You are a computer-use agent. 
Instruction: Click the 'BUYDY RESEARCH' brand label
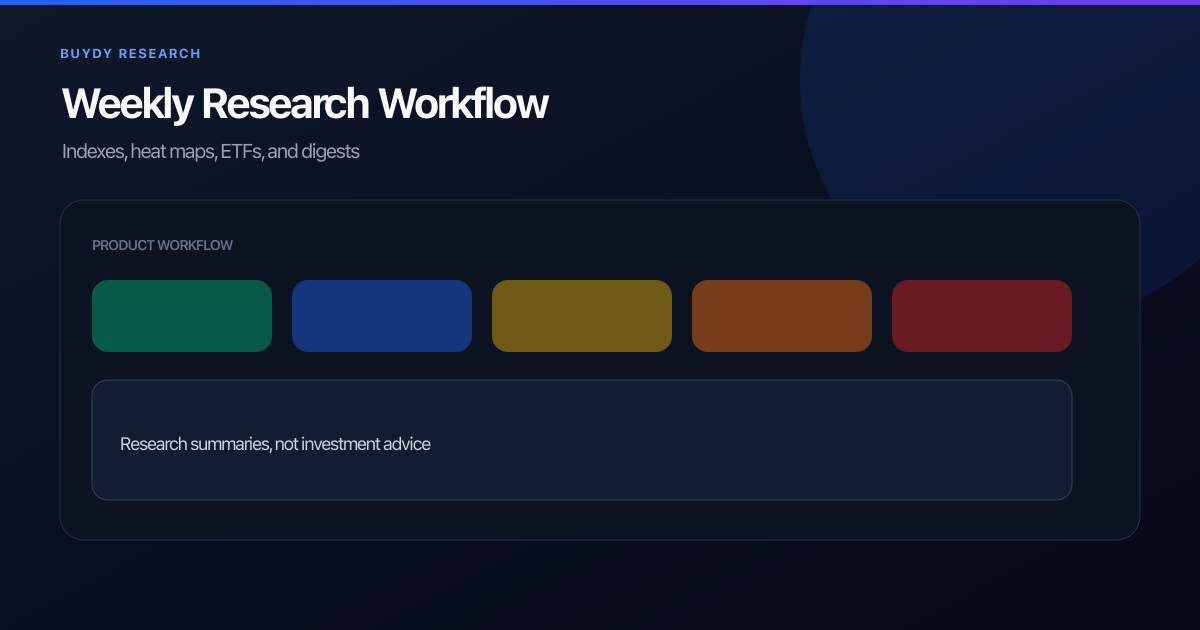coord(130,53)
